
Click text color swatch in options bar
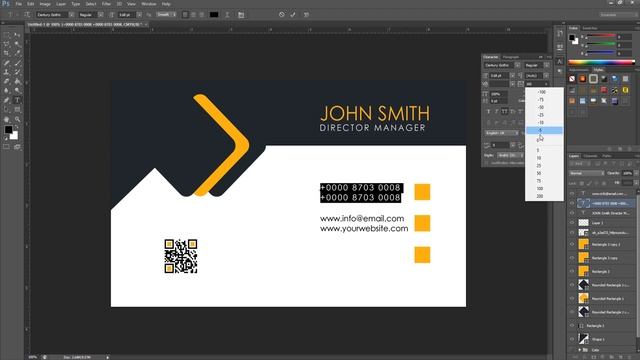coord(214,15)
